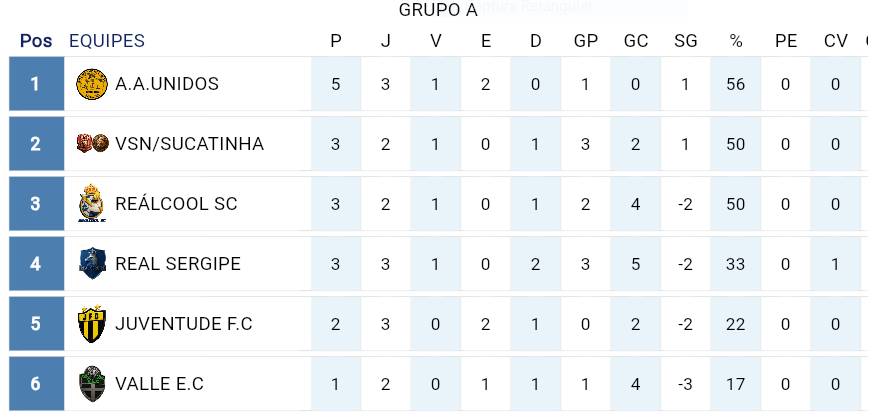Click the JUVENTUDE F.C striped badge
Screen dimensions: 869x419
tap(92, 324)
